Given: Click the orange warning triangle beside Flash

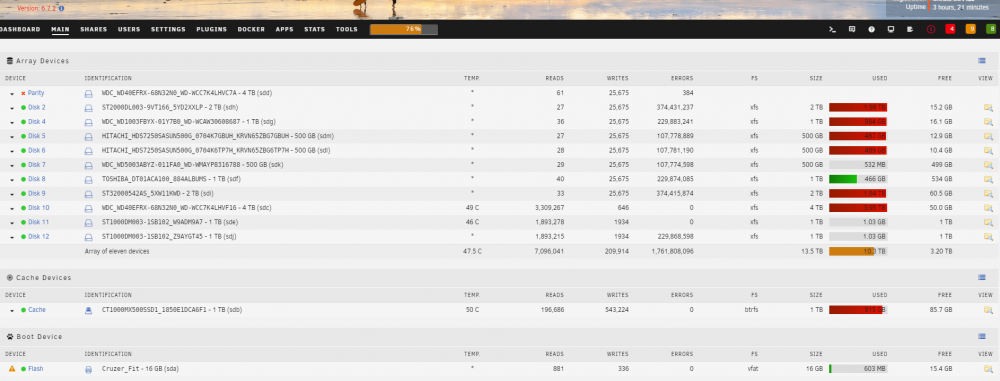Looking at the screenshot, I should (x=11, y=368).
